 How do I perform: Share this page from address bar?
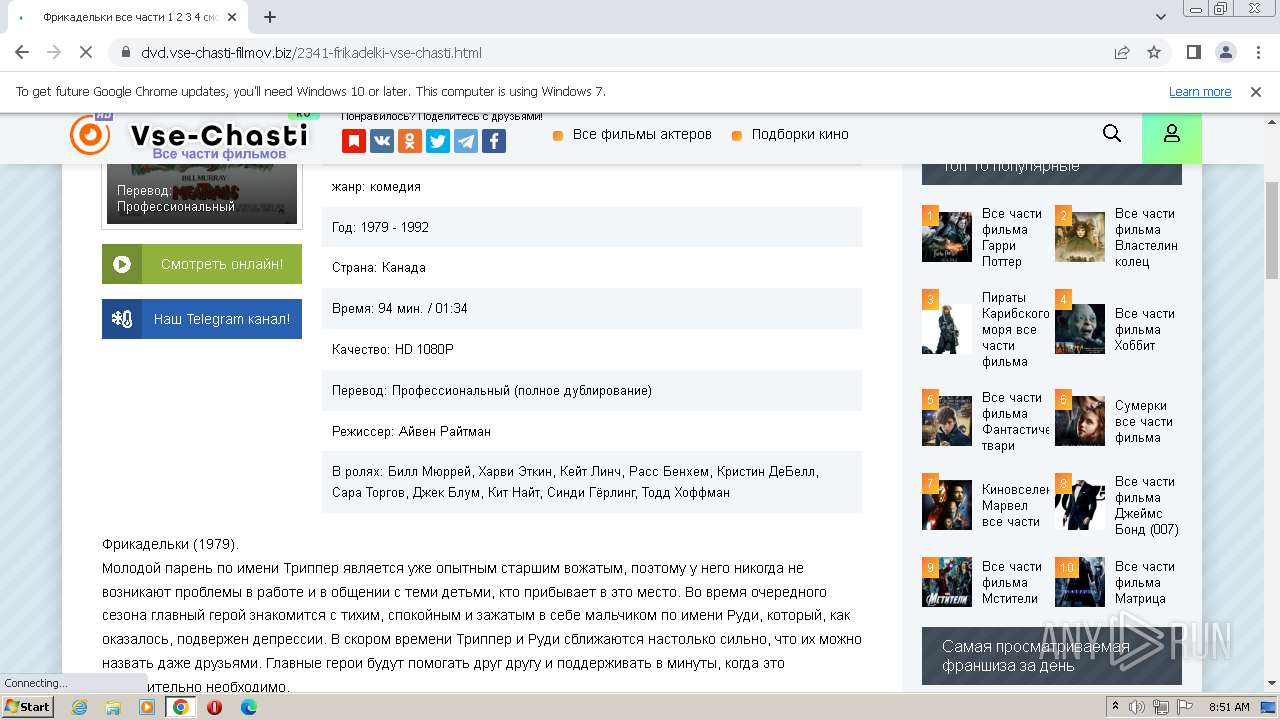(x=1122, y=52)
